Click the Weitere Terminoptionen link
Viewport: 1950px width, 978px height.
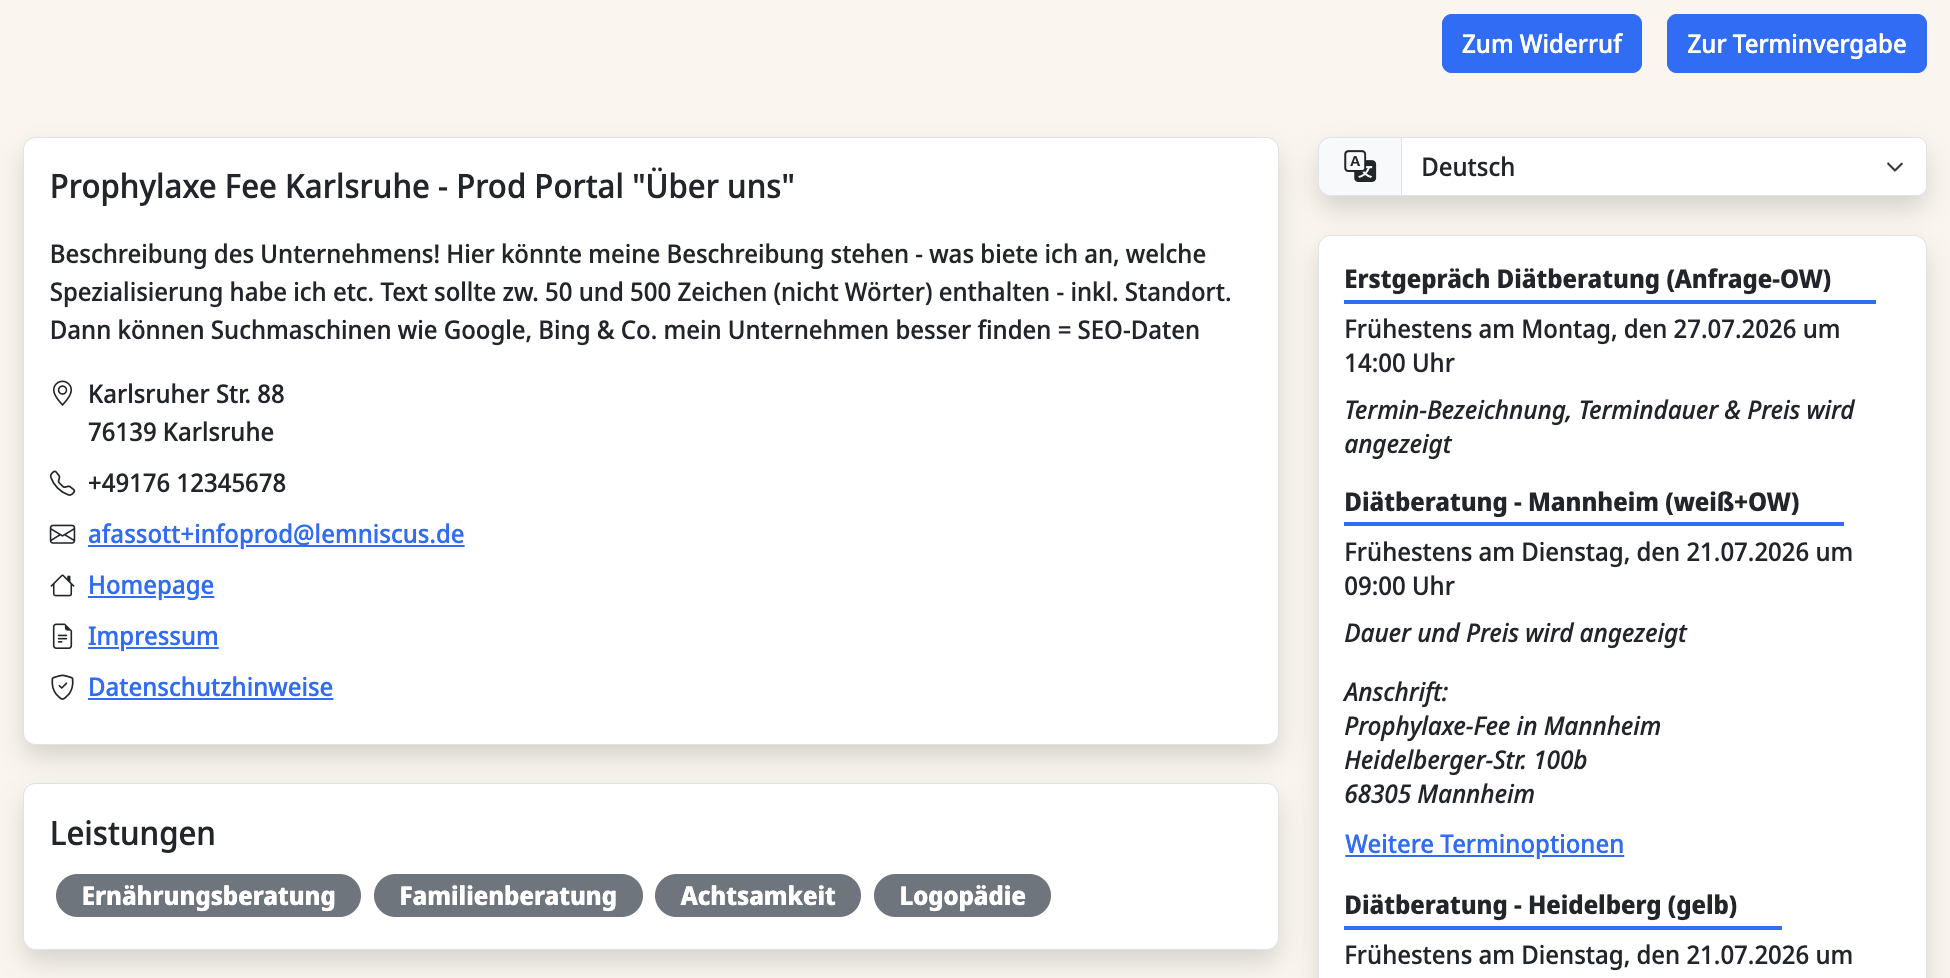[1484, 844]
